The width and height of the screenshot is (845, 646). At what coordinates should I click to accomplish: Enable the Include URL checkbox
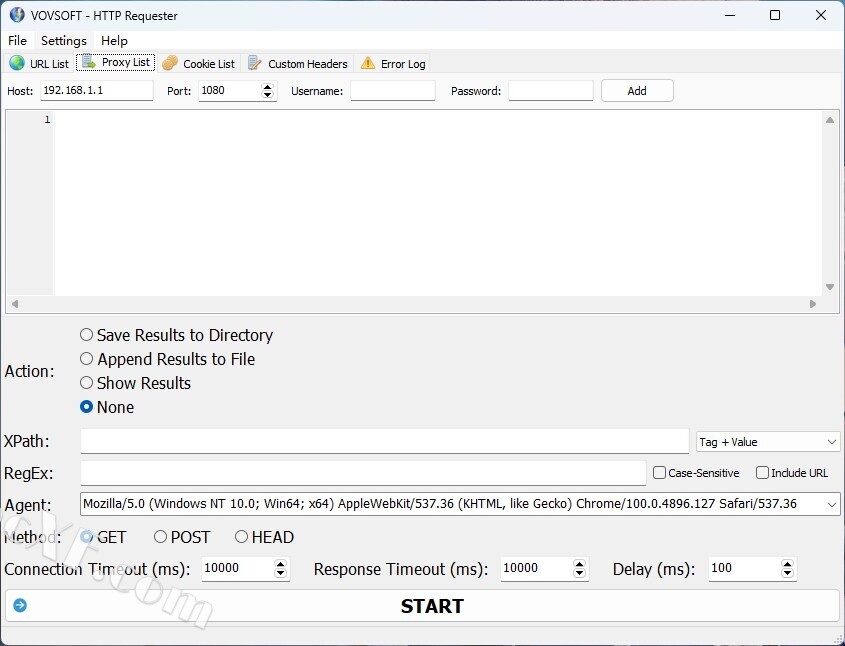click(x=762, y=473)
